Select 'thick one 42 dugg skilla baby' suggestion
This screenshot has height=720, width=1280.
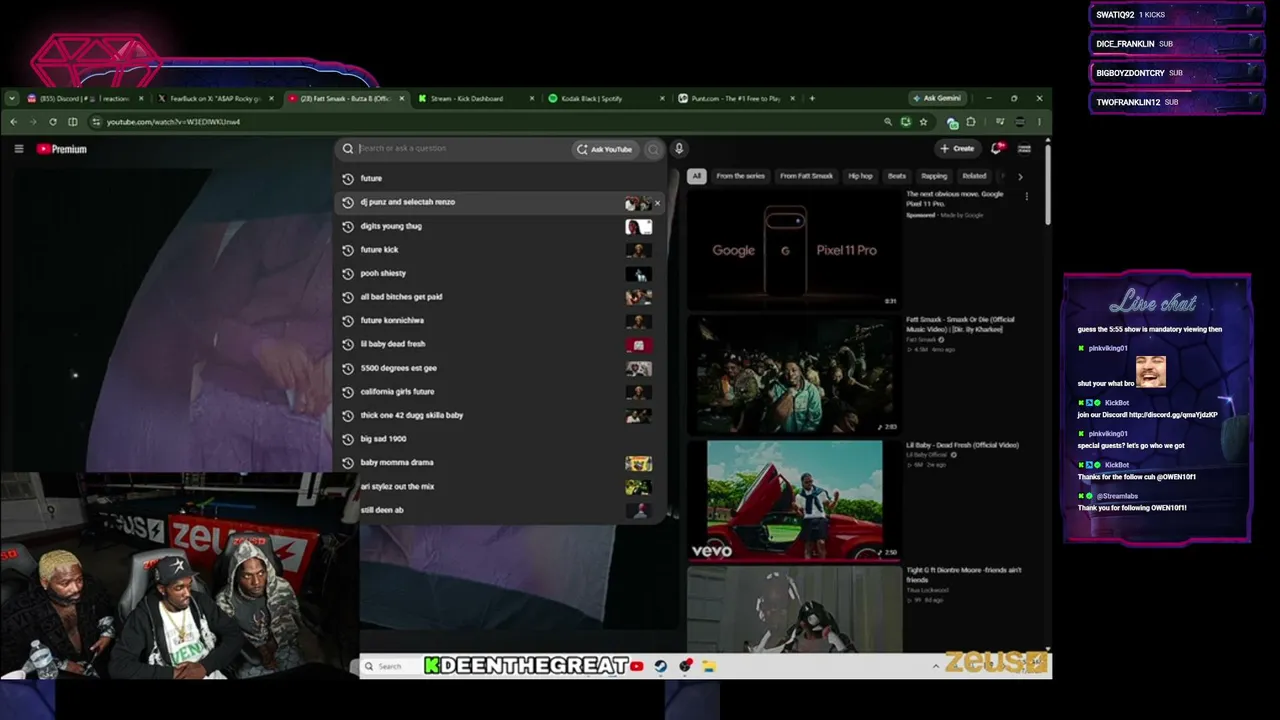coord(500,415)
